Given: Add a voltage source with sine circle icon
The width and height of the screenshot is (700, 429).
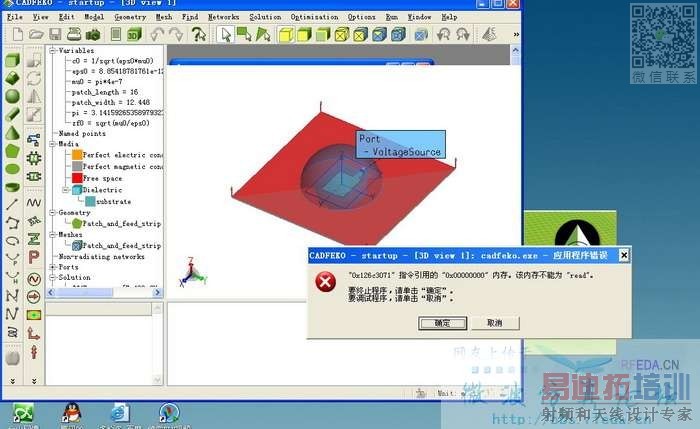Looking at the screenshot, I should click(x=34, y=279).
